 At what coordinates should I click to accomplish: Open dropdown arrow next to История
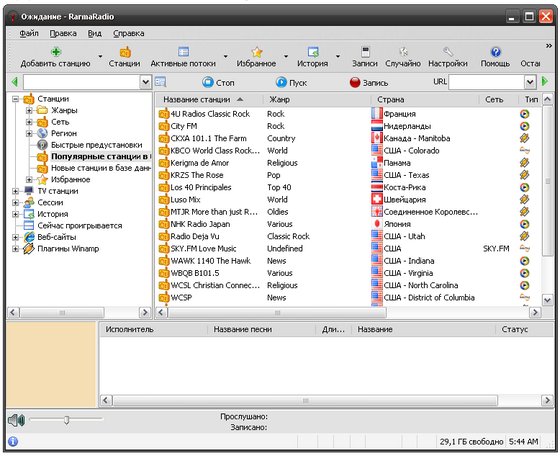(x=338, y=56)
